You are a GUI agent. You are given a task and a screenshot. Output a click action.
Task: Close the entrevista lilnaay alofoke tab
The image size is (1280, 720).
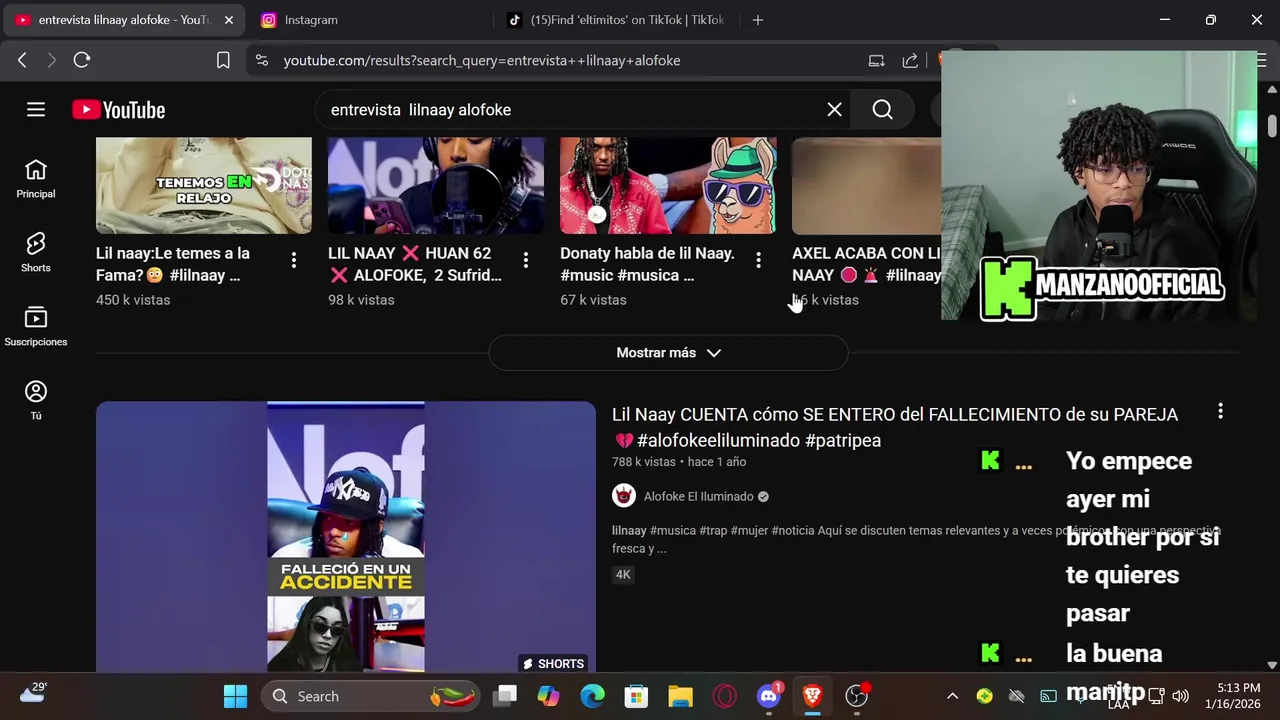click(x=228, y=20)
